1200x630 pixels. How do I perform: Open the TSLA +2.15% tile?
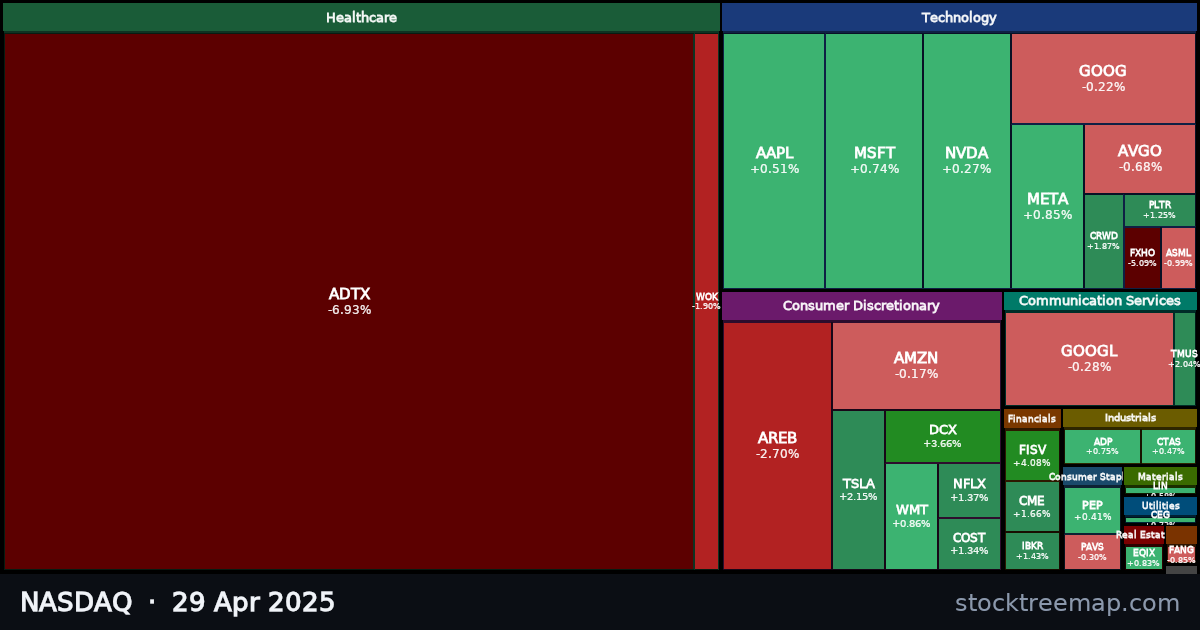click(858, 490)
